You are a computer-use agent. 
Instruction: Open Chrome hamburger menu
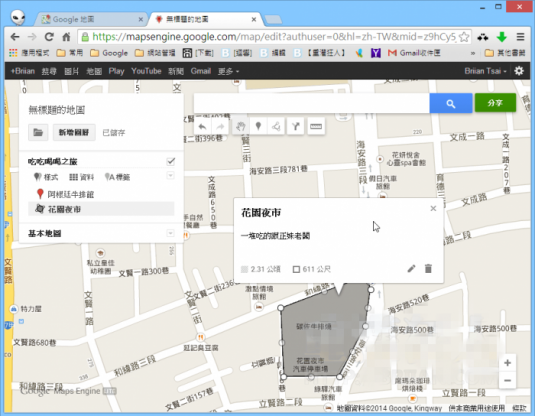pyautogui.click(x=520, y=37)
